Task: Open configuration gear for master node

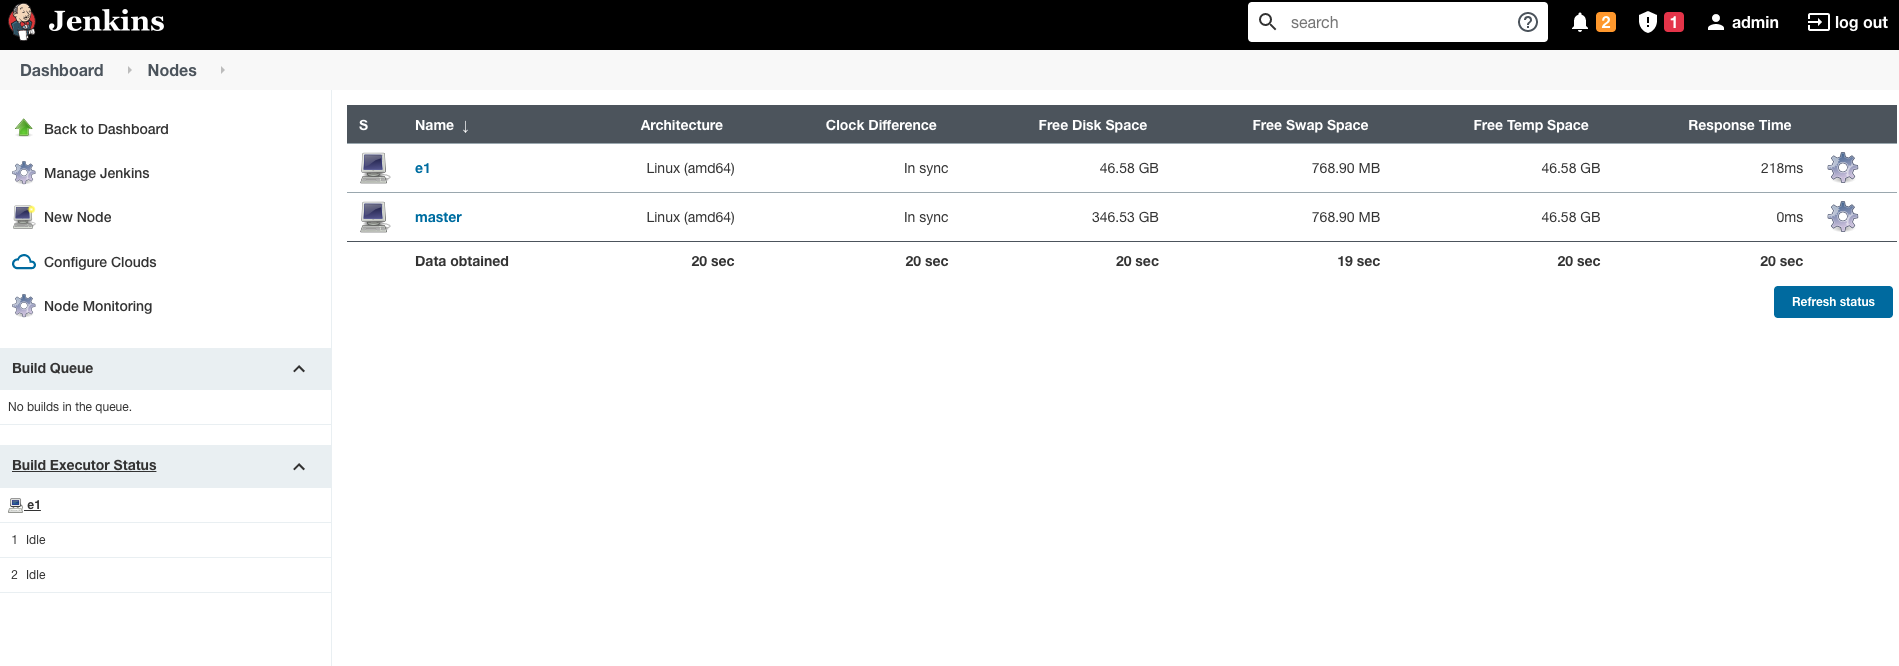Action: click(x=1842, y=217)
